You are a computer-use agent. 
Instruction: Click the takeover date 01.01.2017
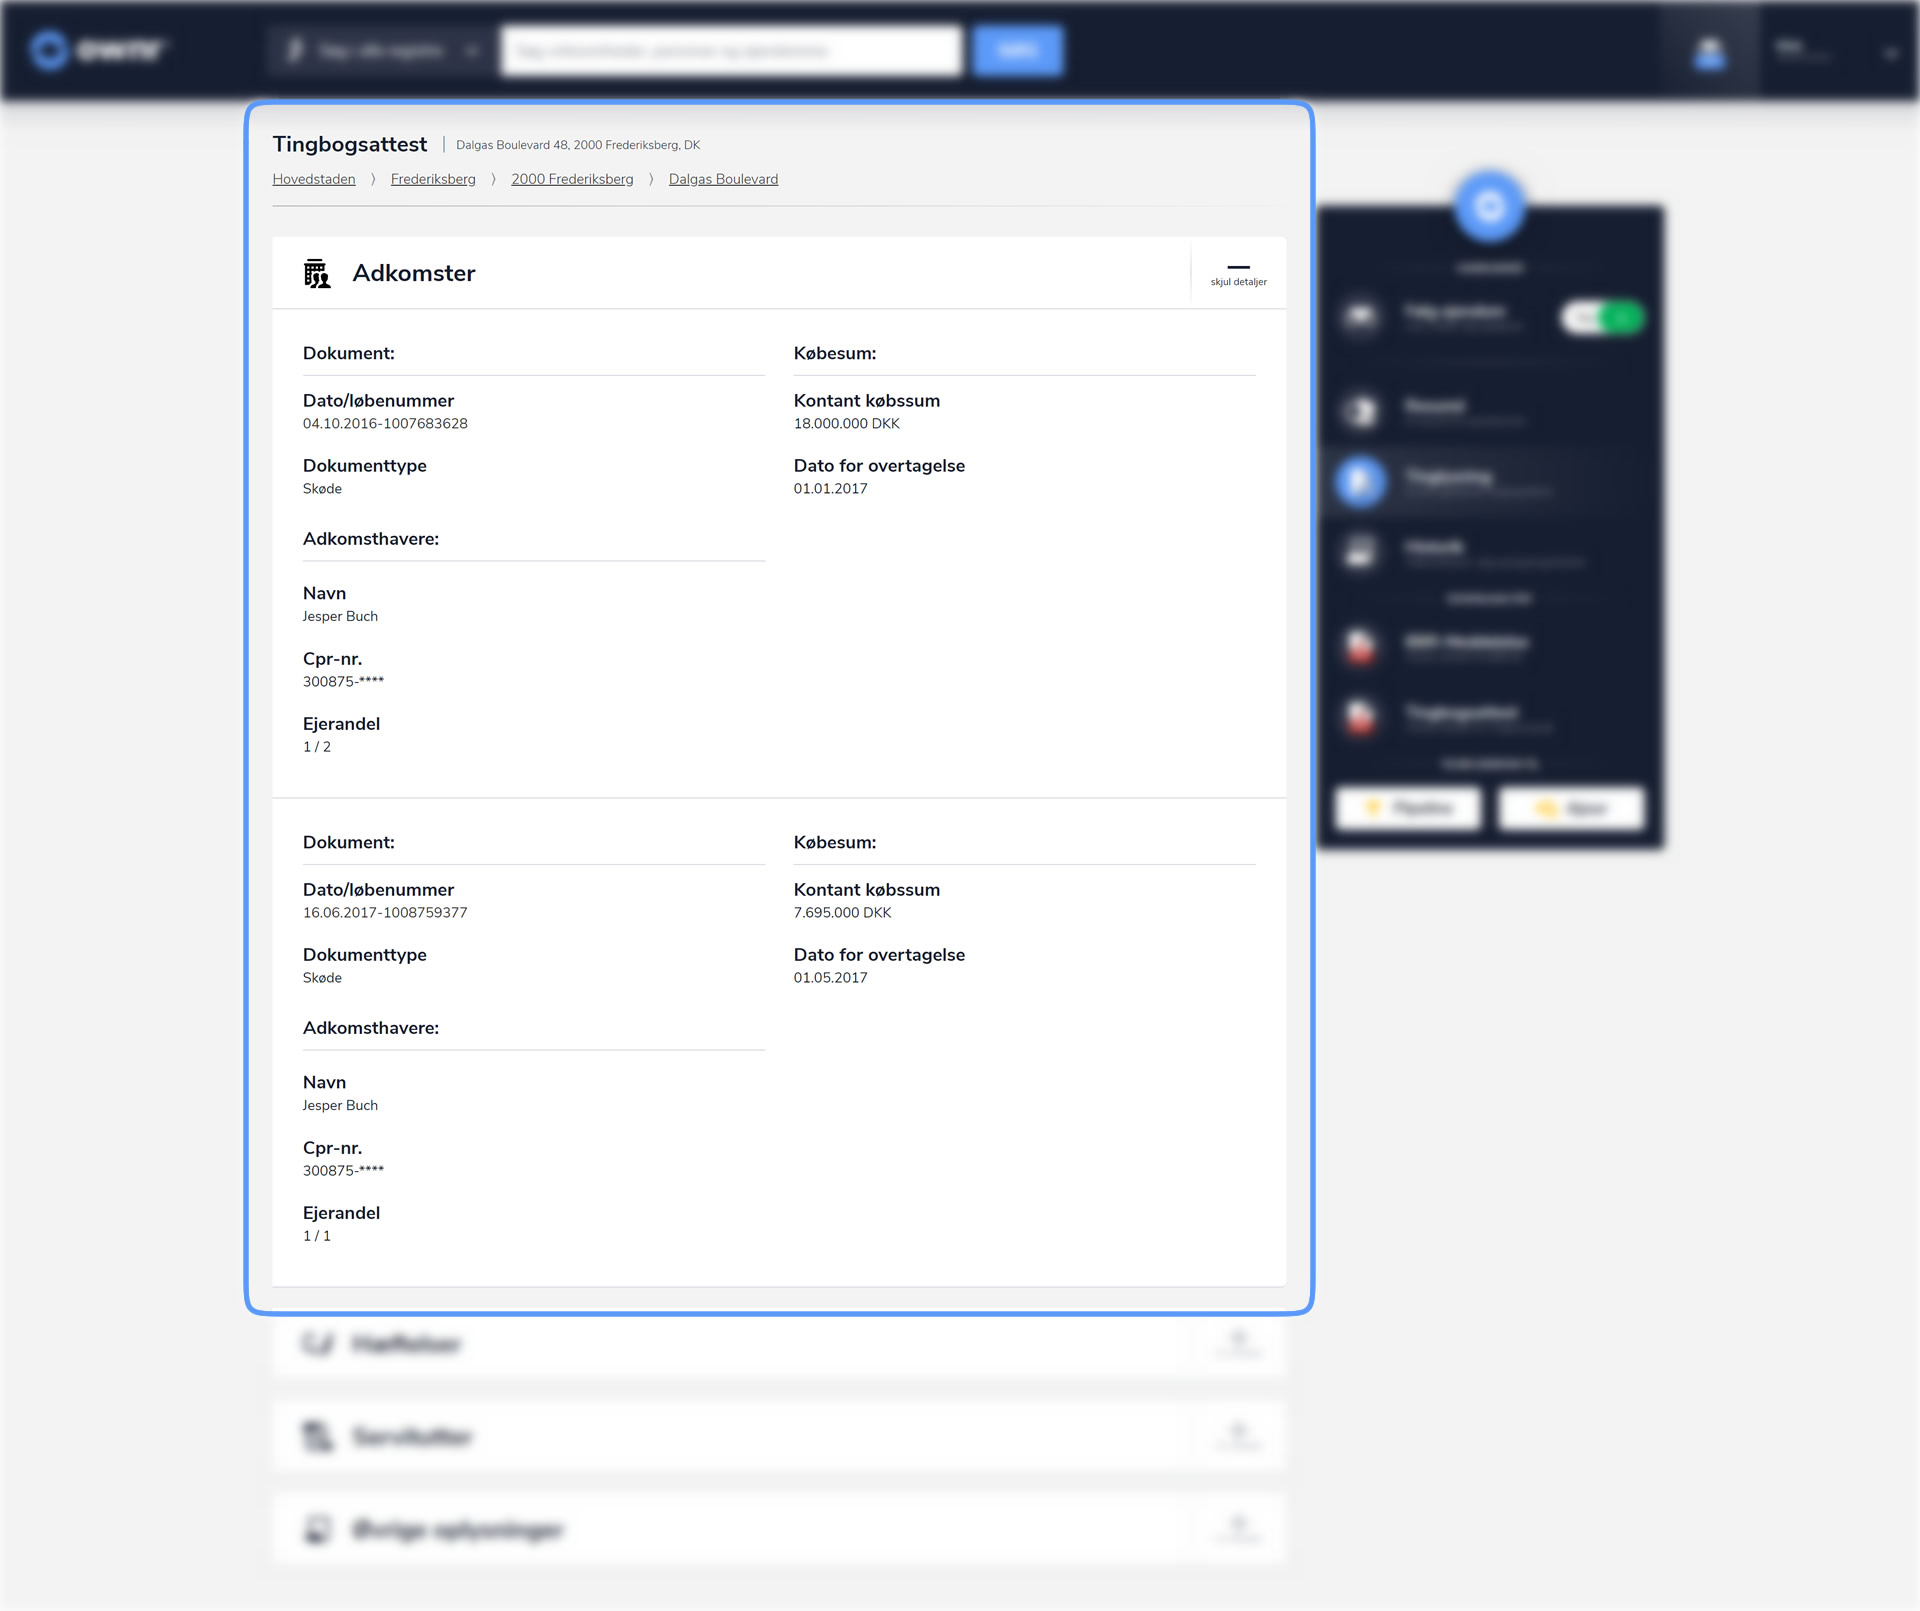831,488
